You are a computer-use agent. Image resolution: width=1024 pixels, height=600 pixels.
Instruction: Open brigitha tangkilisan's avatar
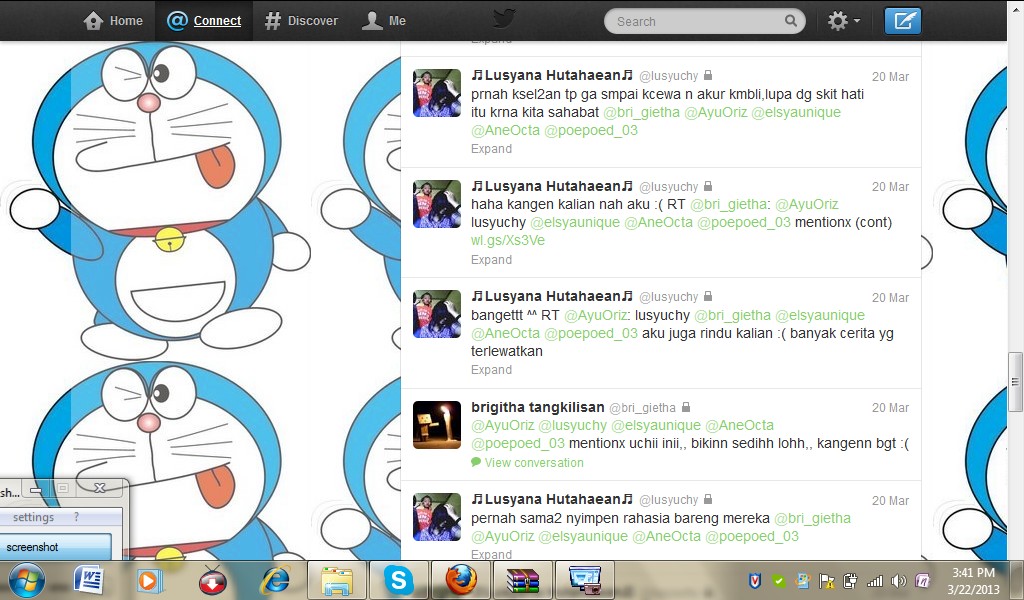437,425
